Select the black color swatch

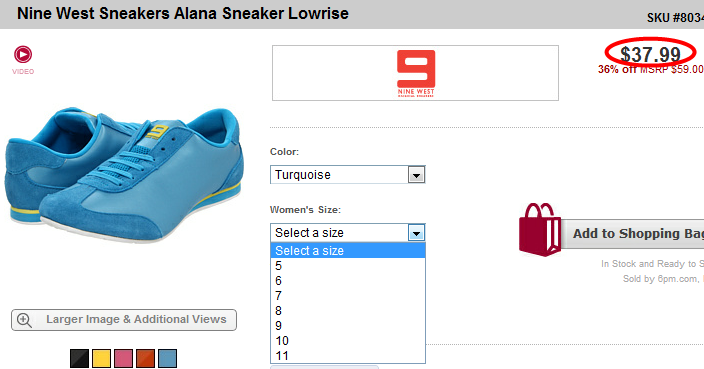[79, 358]
